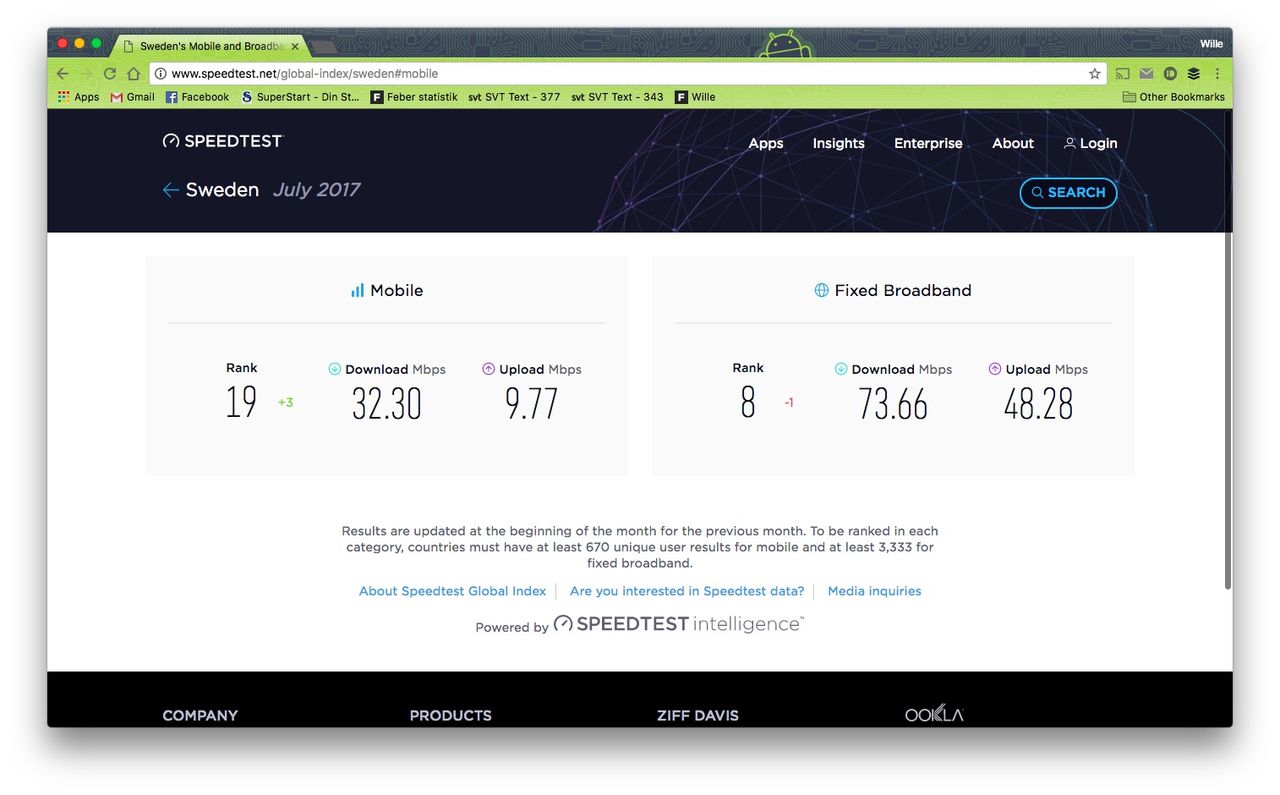Open the Cast extension icon
This screenshot has width=1280, height=795.
[1123, 74]
